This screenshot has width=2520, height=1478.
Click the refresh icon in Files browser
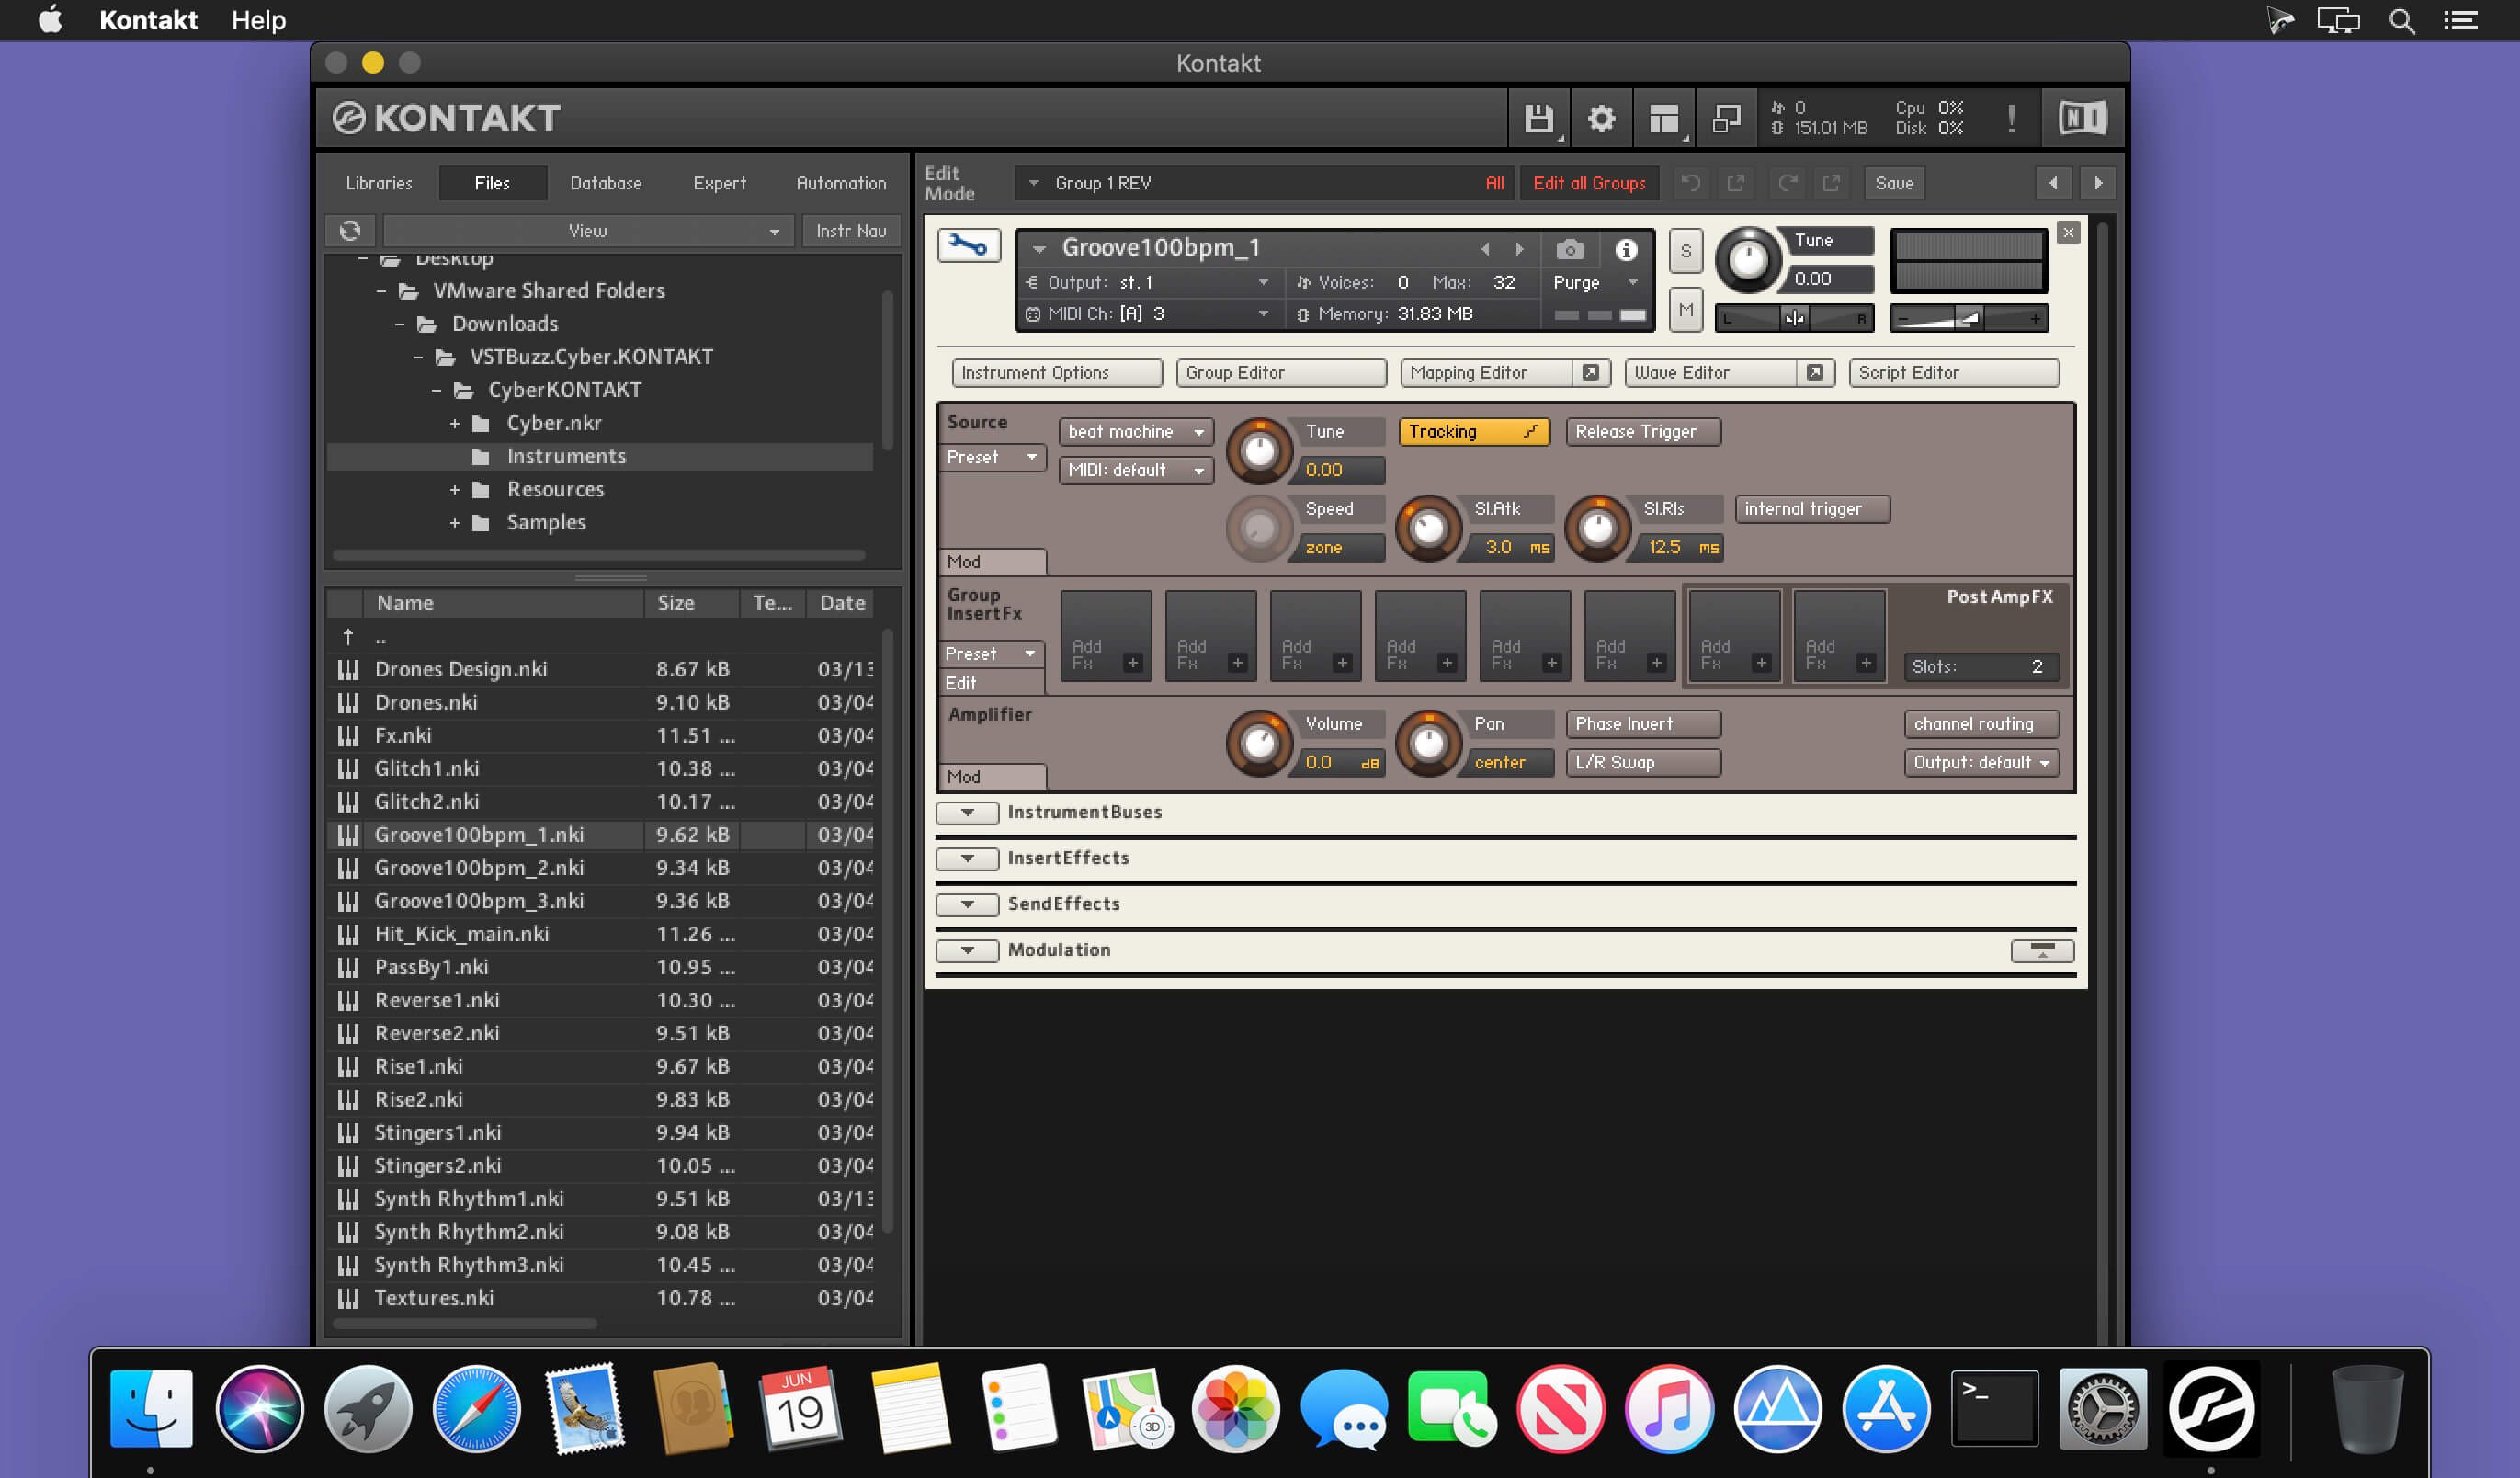[350, 231]
